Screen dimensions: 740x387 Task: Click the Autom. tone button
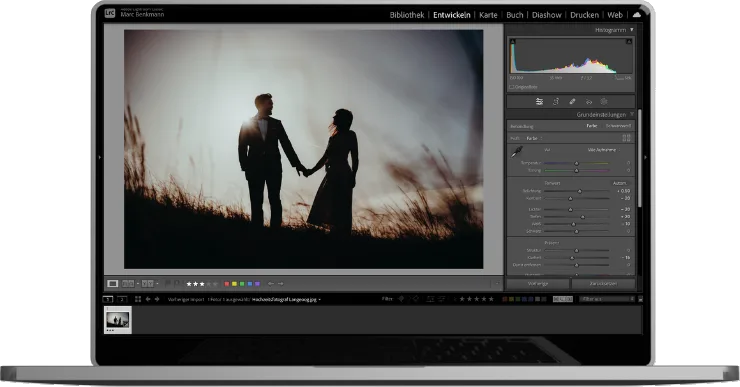(x=620, y=183)
